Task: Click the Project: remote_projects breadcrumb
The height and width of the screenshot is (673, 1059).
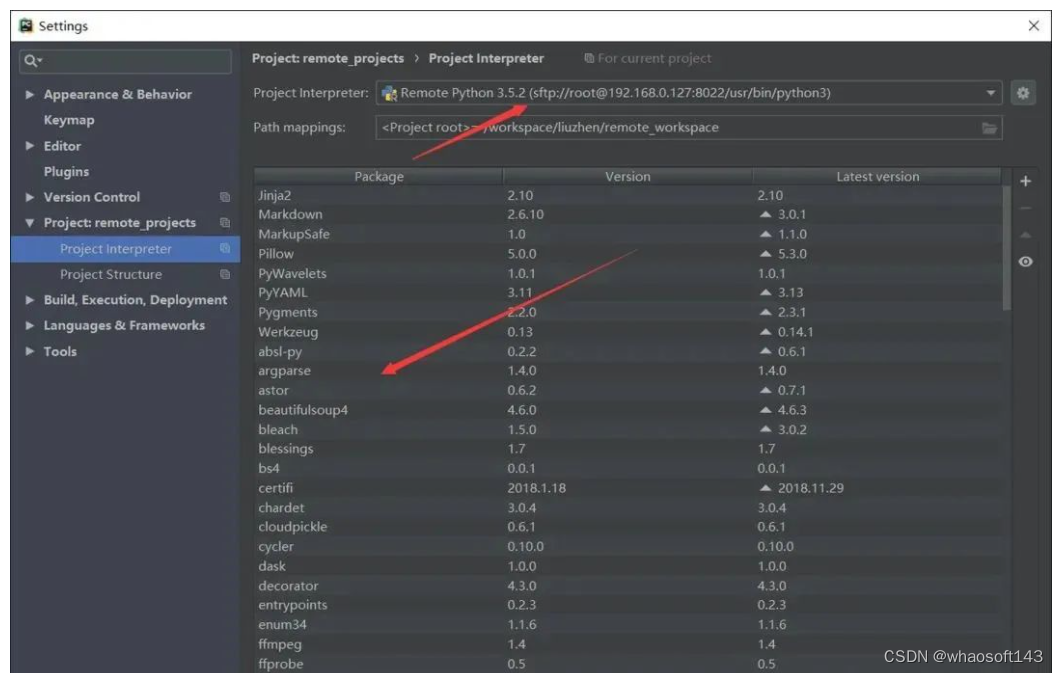Action: point(327,58)
